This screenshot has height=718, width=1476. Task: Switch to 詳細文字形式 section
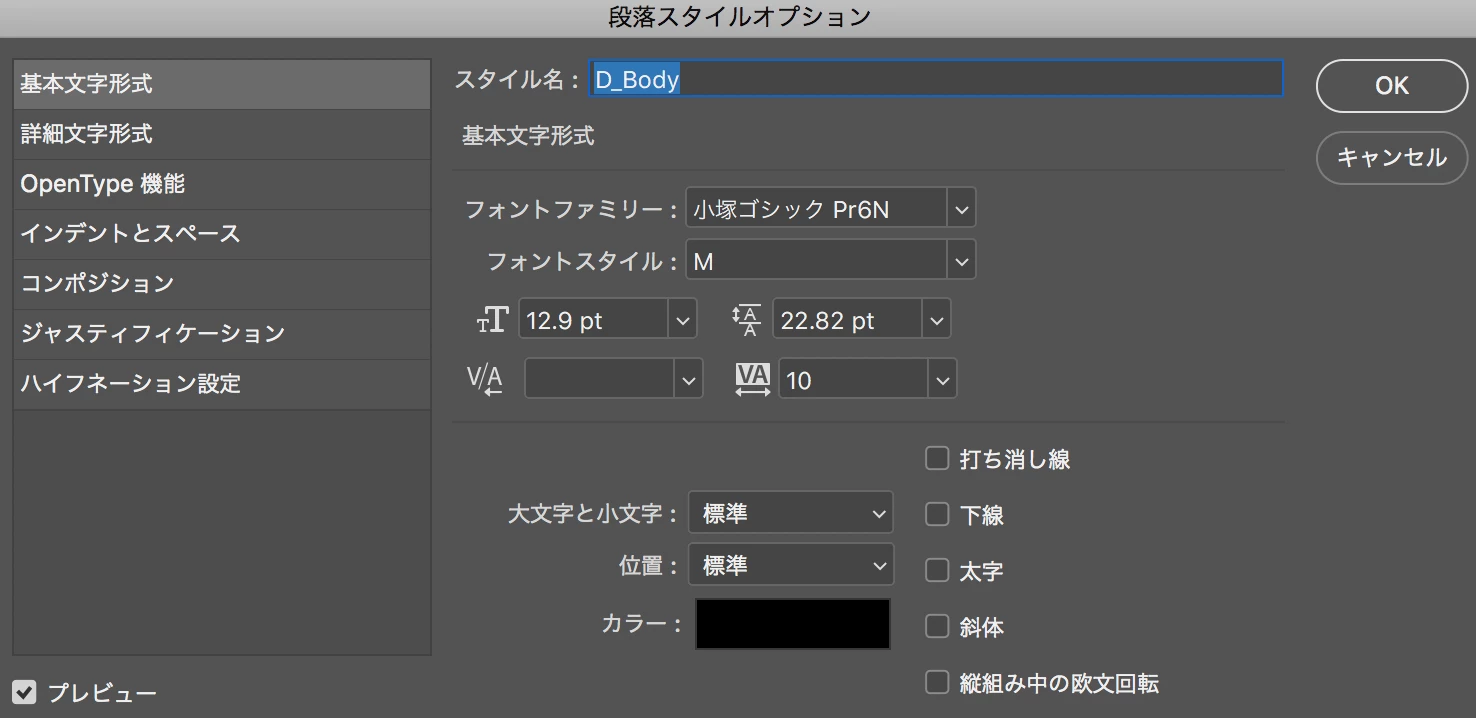pos(222,134)
